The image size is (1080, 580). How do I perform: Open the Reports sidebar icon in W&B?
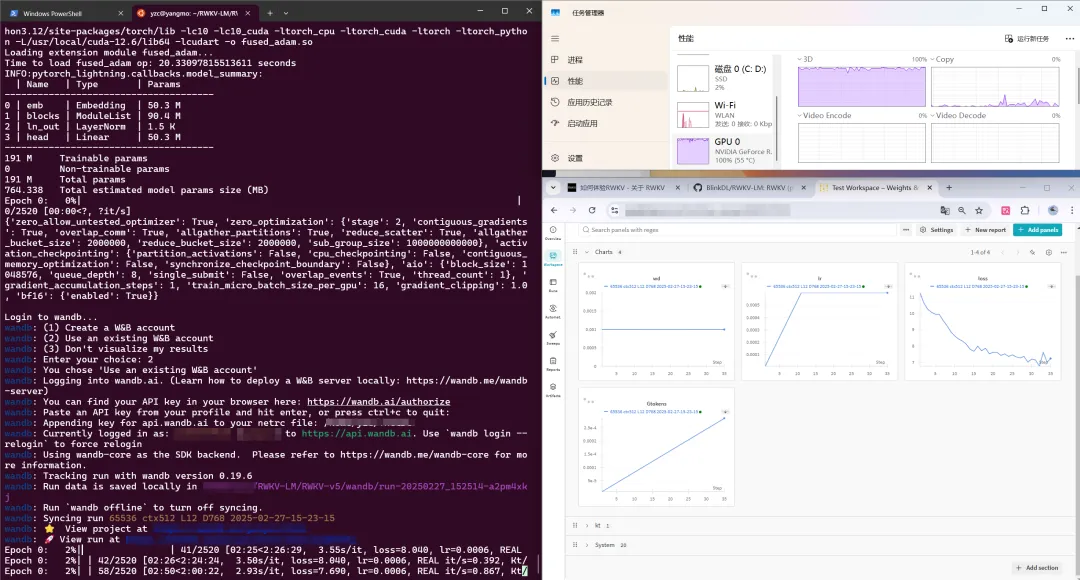[553, 364]
